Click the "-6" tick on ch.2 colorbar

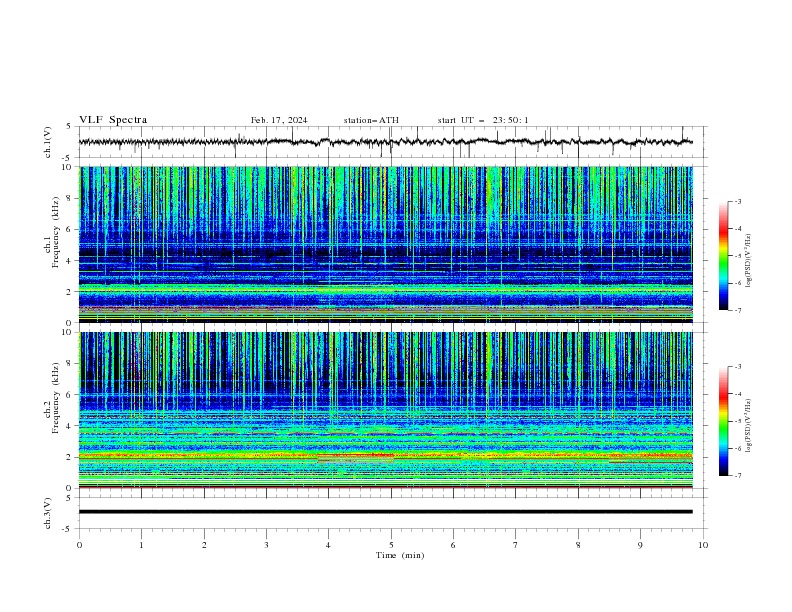click(738, 448)
